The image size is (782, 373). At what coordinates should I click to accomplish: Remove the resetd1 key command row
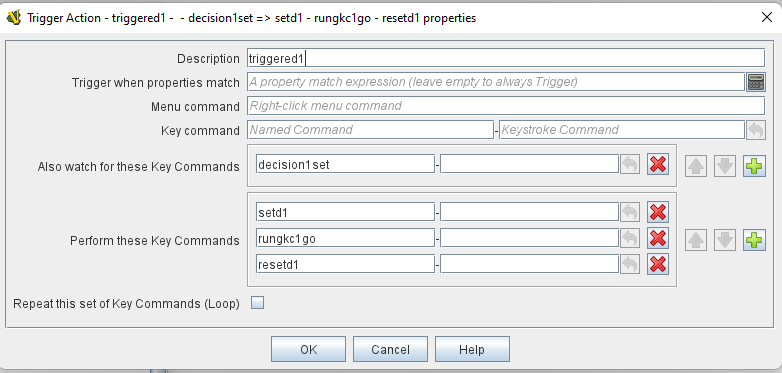click(658, 264)
